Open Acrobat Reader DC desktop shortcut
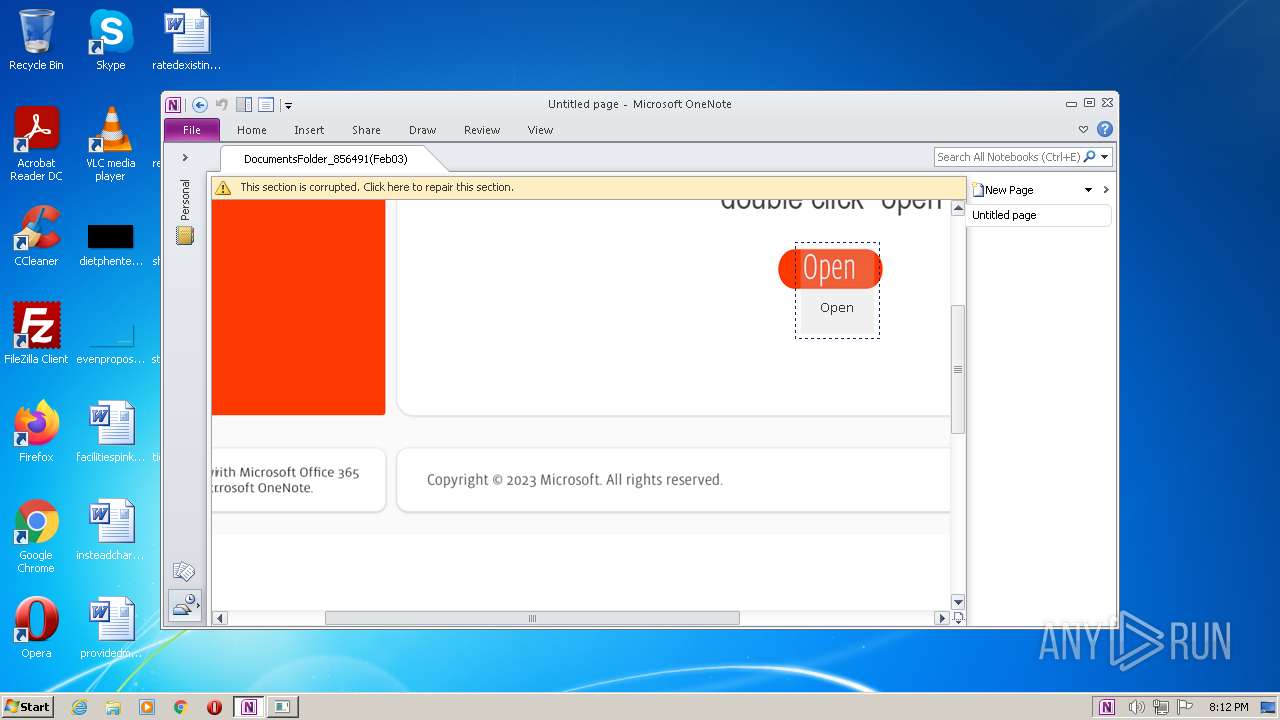Screen dimensions: 1280x720 (36, 144)
